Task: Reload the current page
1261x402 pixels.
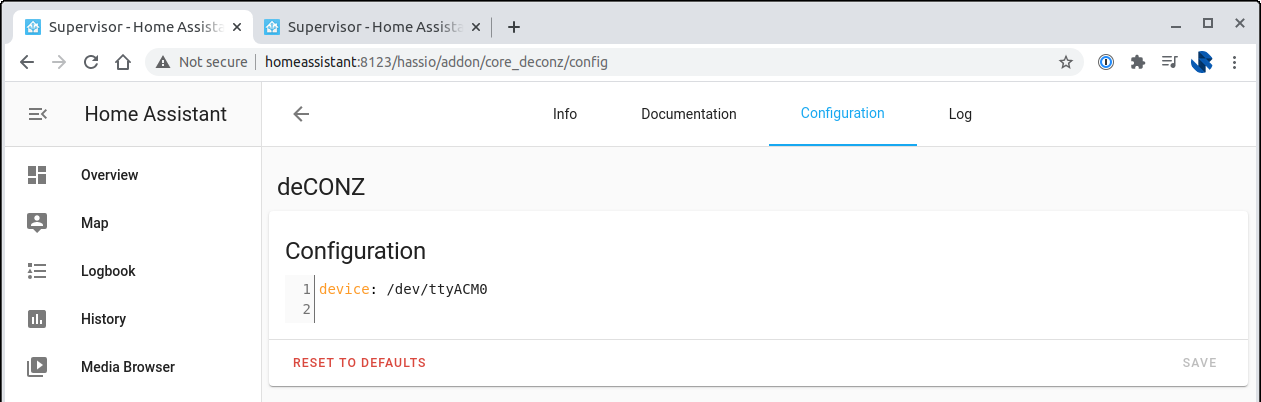Action: click(90, 62)
